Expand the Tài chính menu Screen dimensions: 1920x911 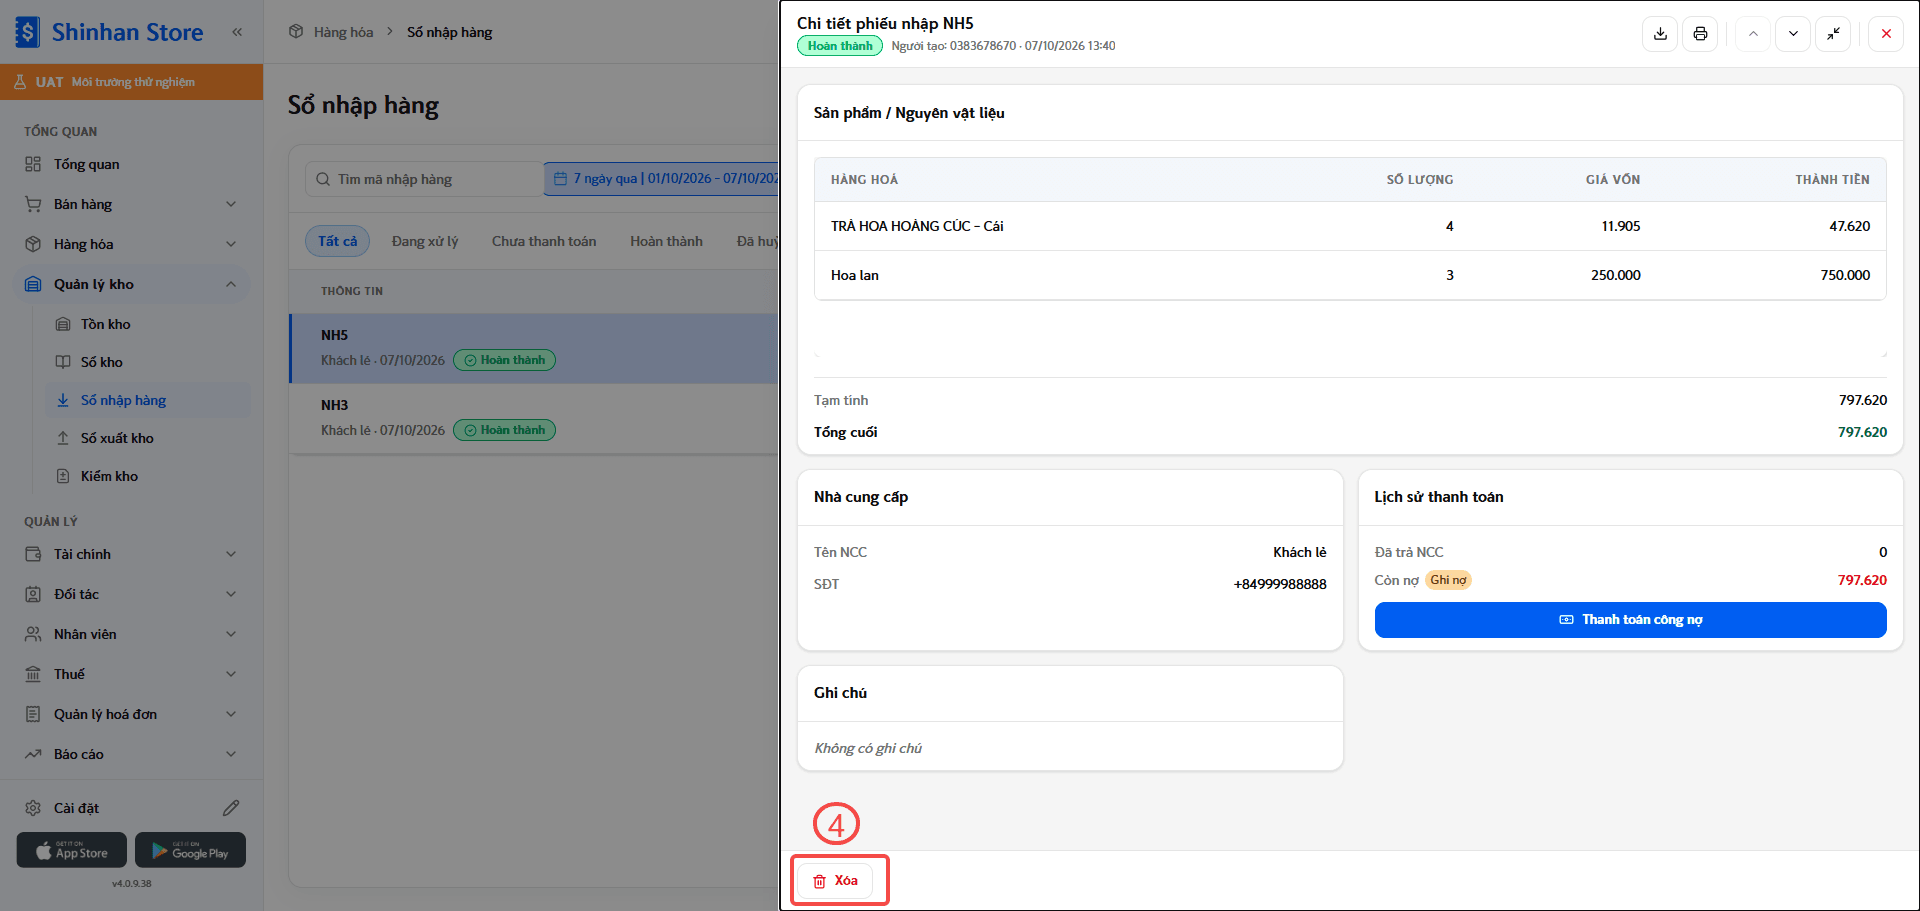point(132,554)
